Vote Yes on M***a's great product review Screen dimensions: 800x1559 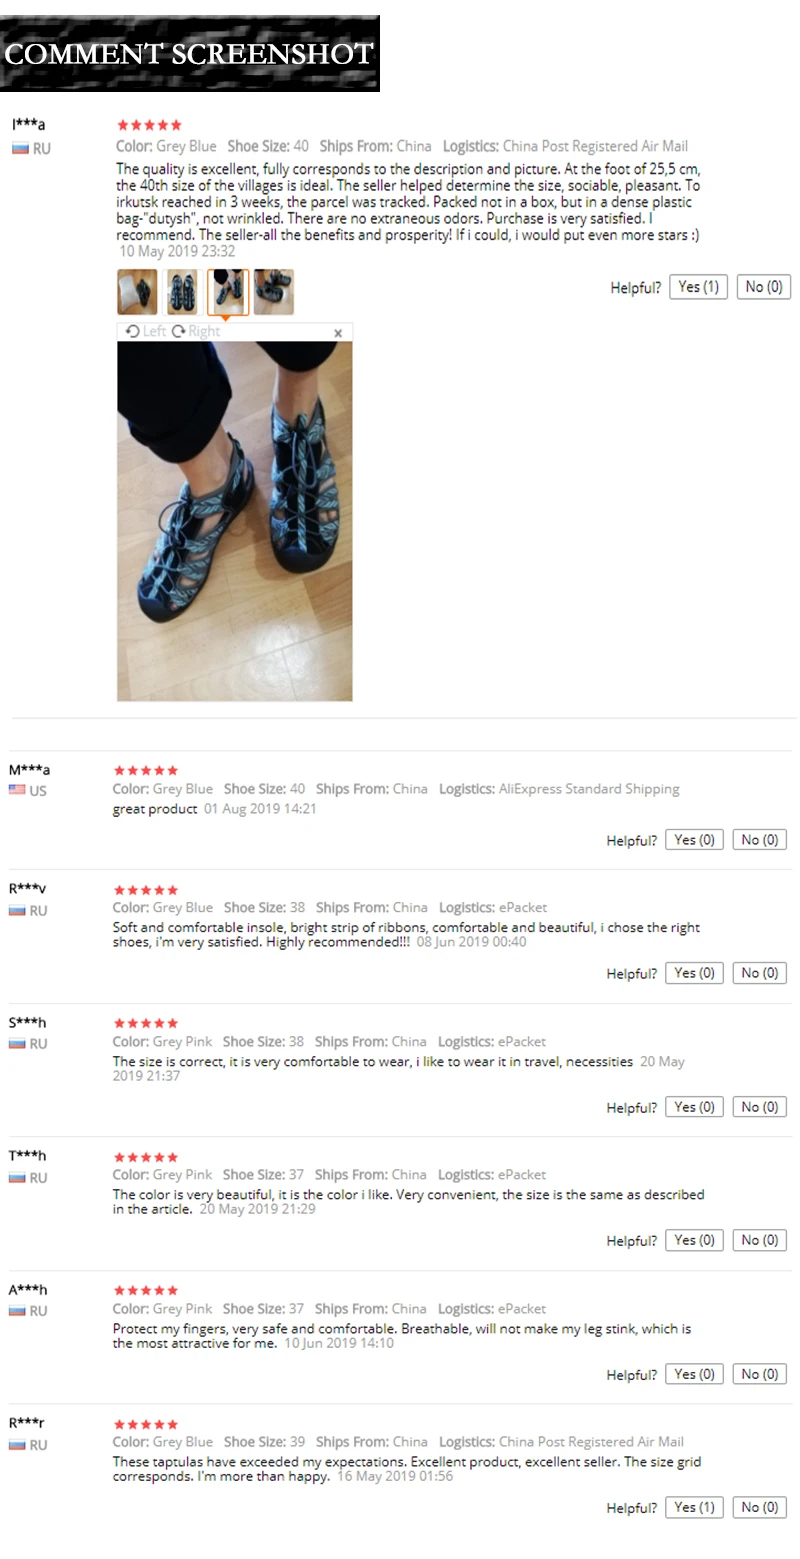click(694, 840)
